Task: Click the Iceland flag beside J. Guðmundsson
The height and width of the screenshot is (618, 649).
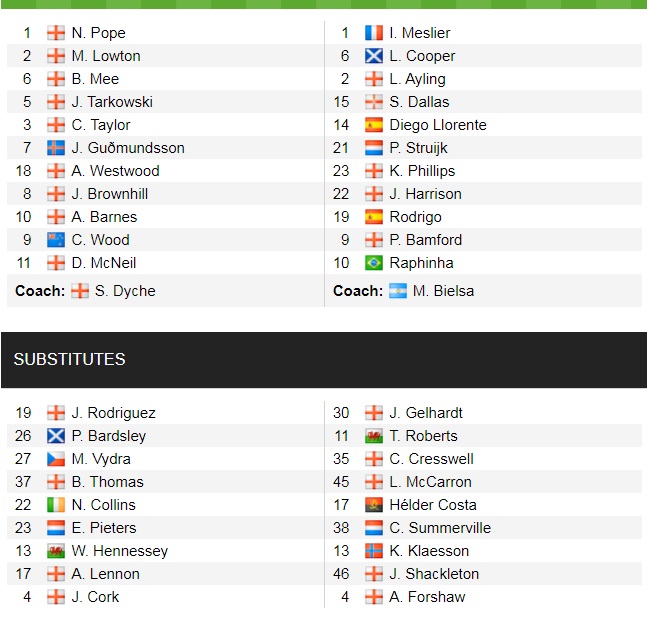Action: tap(56, 148)
